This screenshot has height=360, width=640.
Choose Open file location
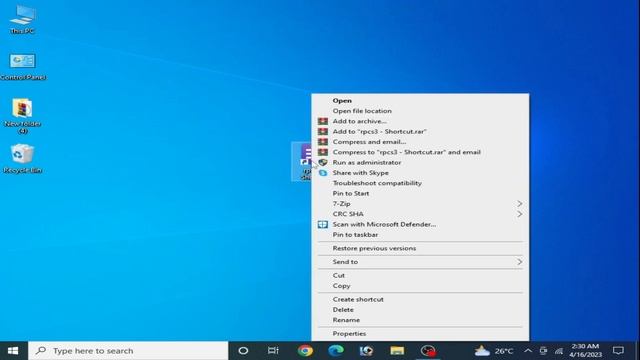tap(420, 111)
